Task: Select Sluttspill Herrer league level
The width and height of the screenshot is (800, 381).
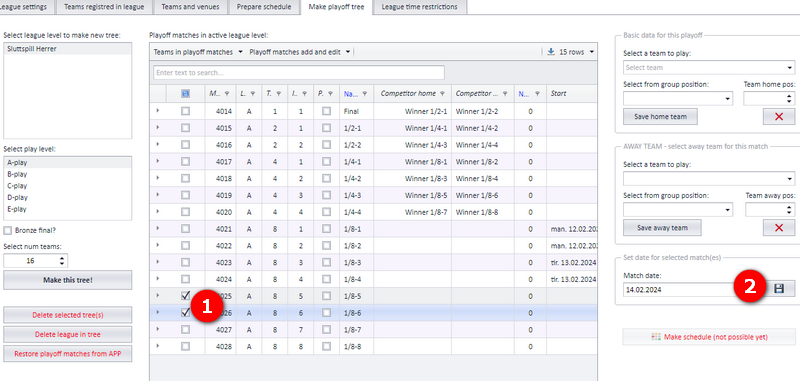Action: pyautogui.click(x=67, y=49)
